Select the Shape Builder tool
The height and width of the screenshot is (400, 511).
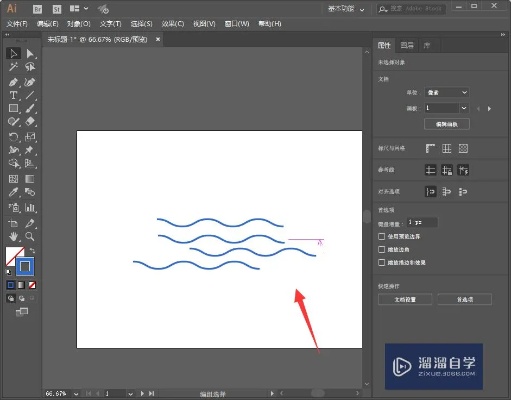13,163
